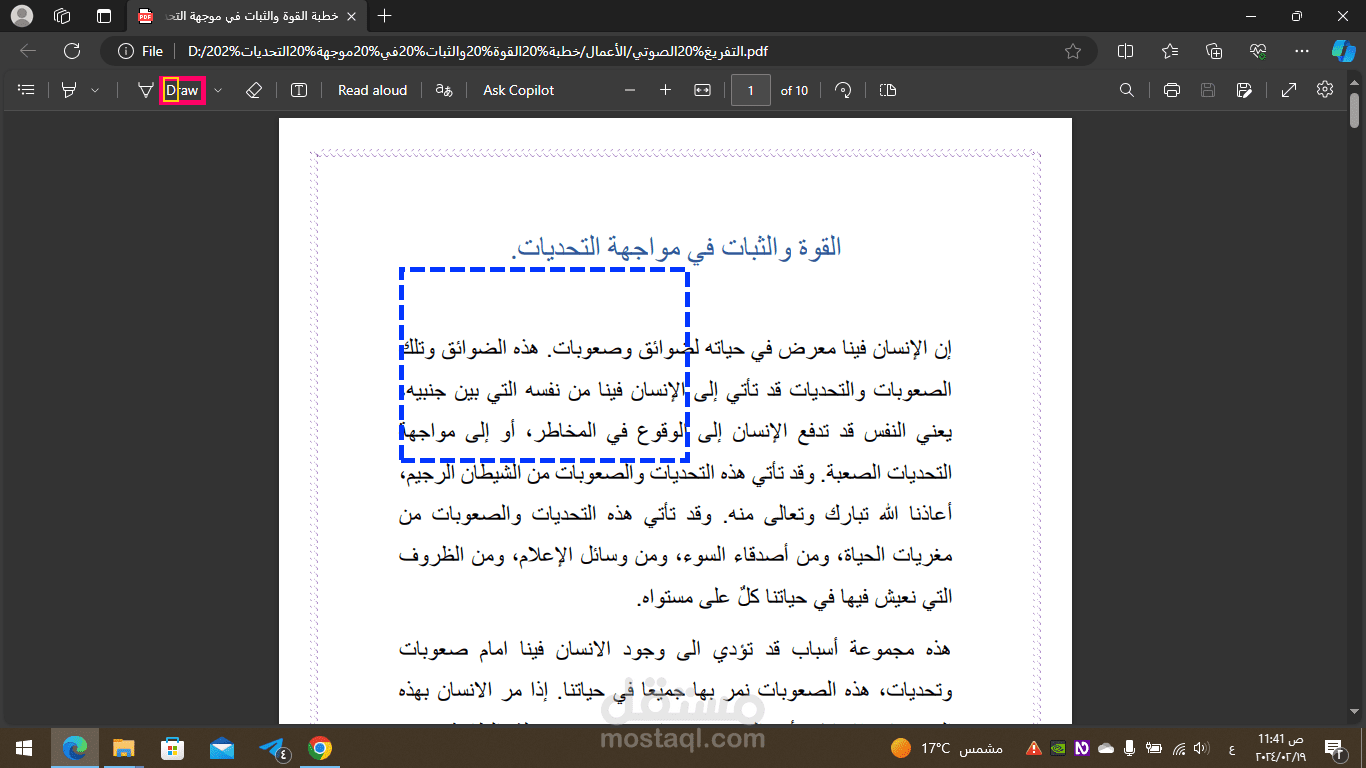Open Edge Settings and more menu
Viewport: 1366px width, 768px height.
tap(1301, 51)
